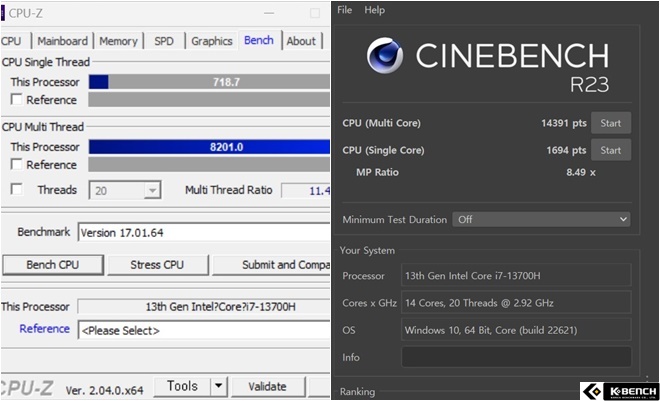660x401 pixels.
Task: Start the CPU Multi Core test
Action: [611, 123]
